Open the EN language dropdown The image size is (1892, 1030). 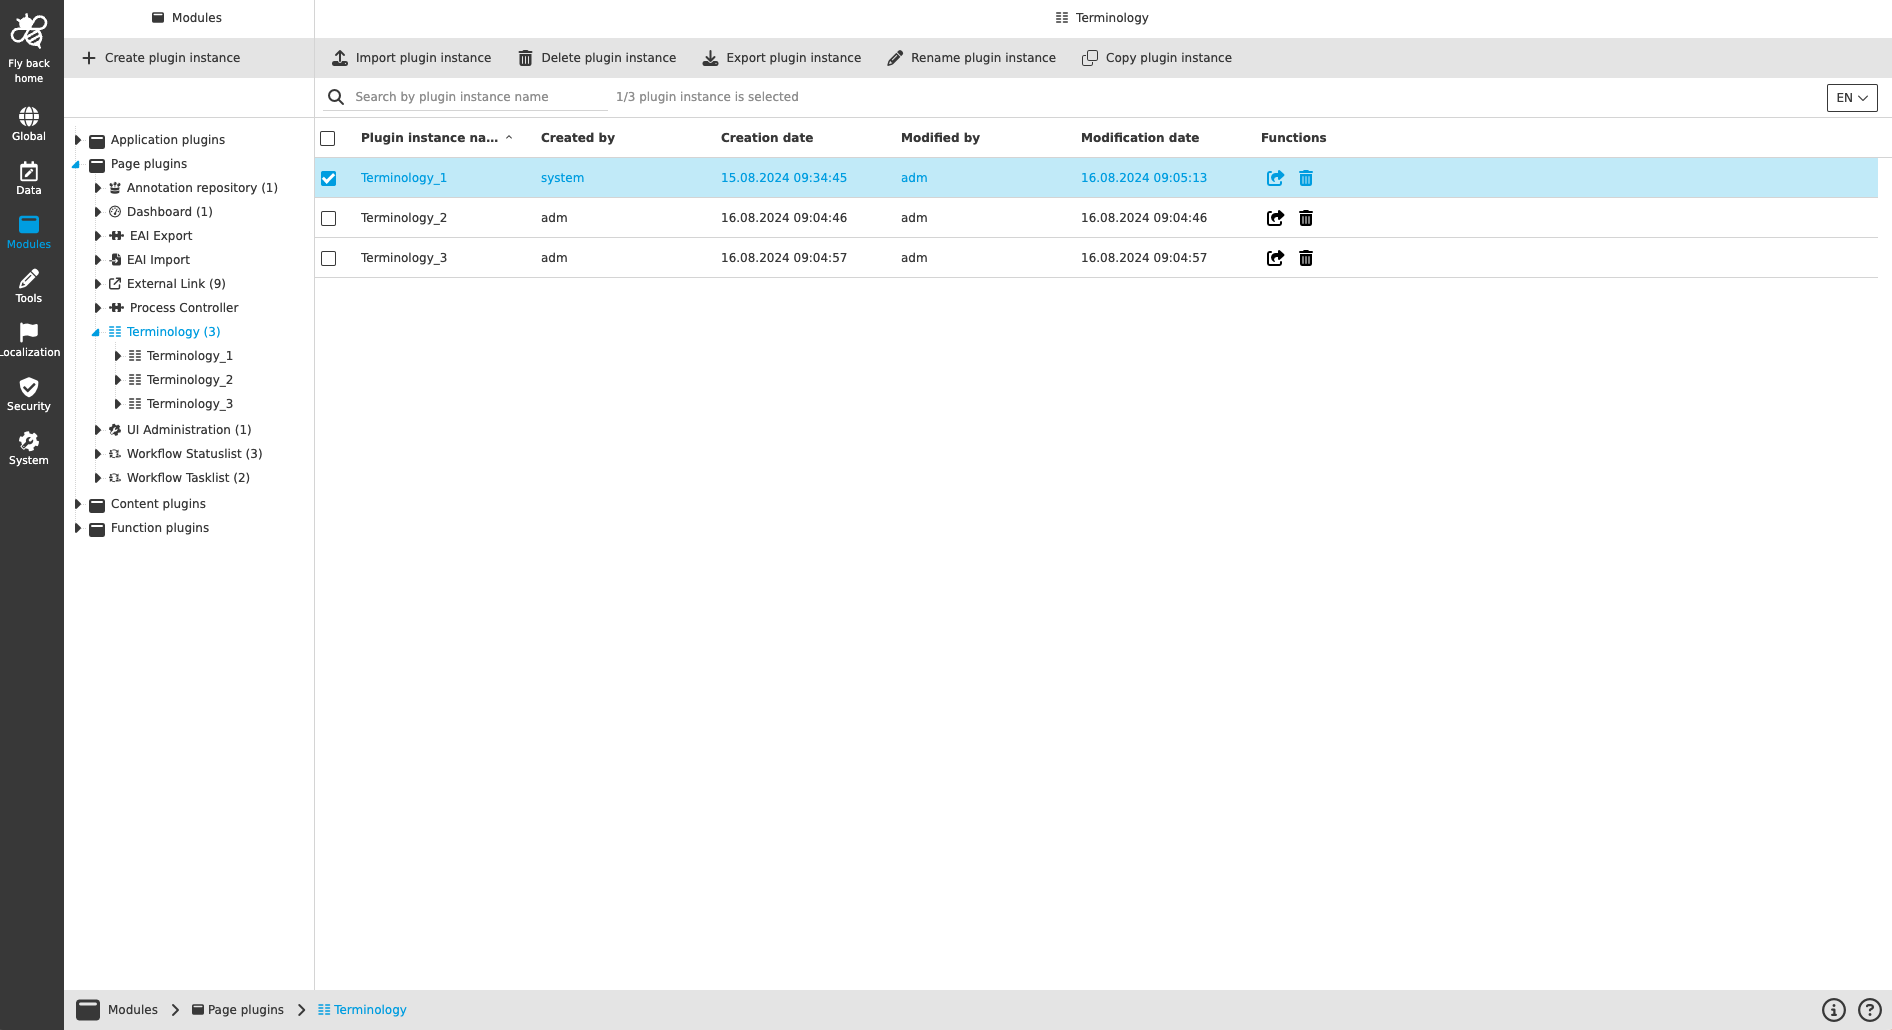click(1851, 98)
